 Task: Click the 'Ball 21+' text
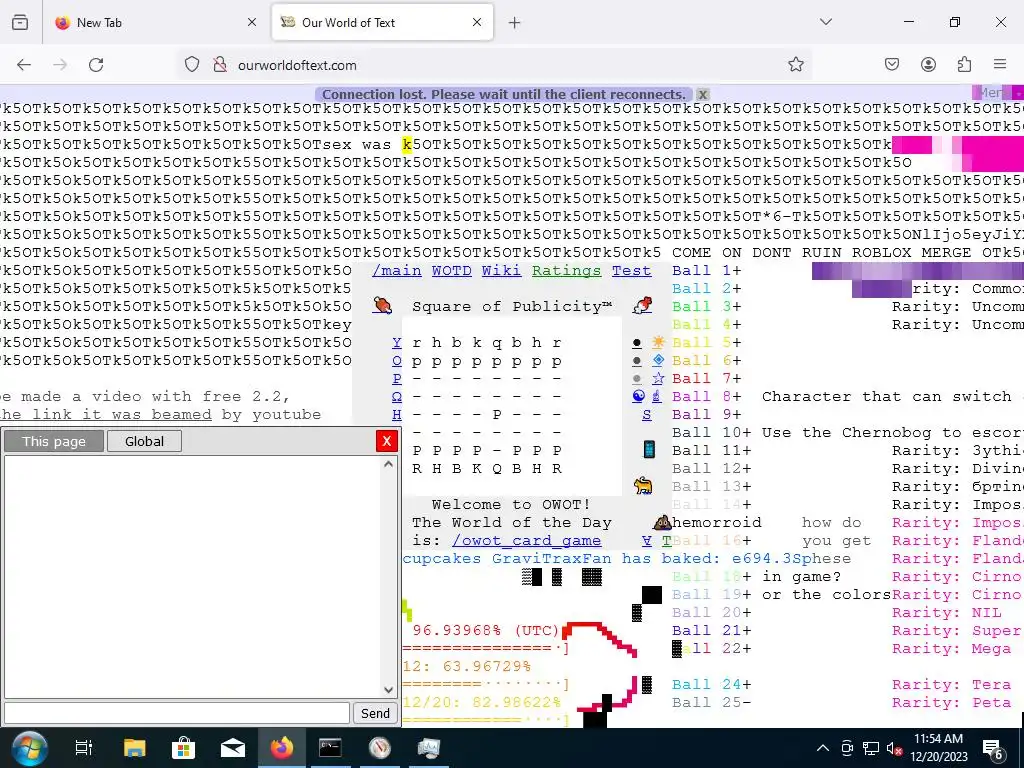[712, 631]
